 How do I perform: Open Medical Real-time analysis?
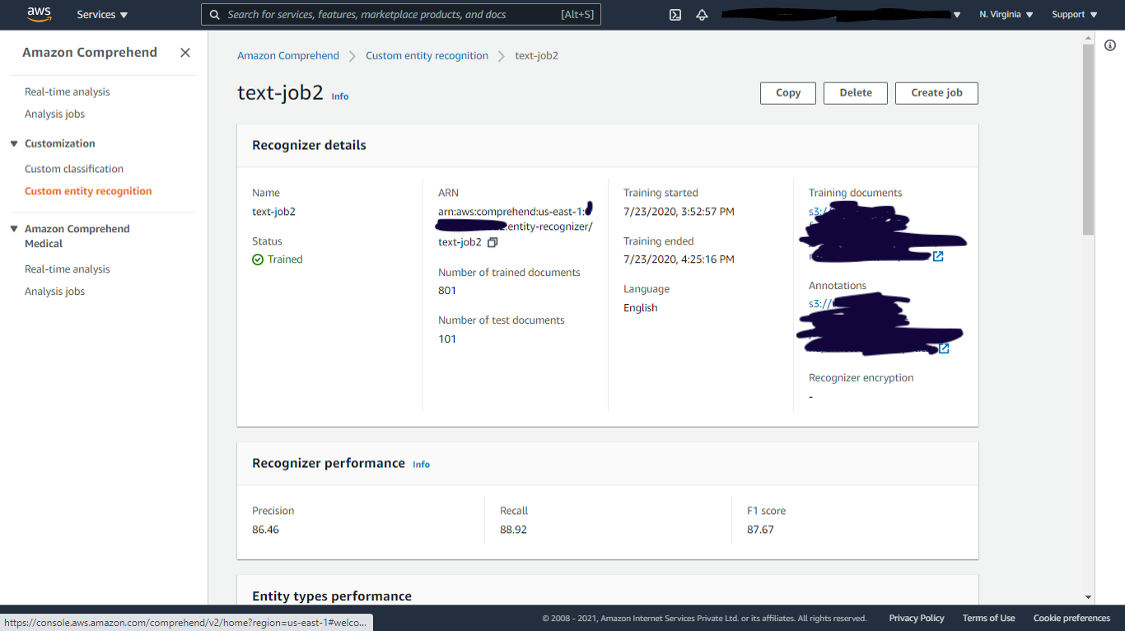(x=67, y=269)
